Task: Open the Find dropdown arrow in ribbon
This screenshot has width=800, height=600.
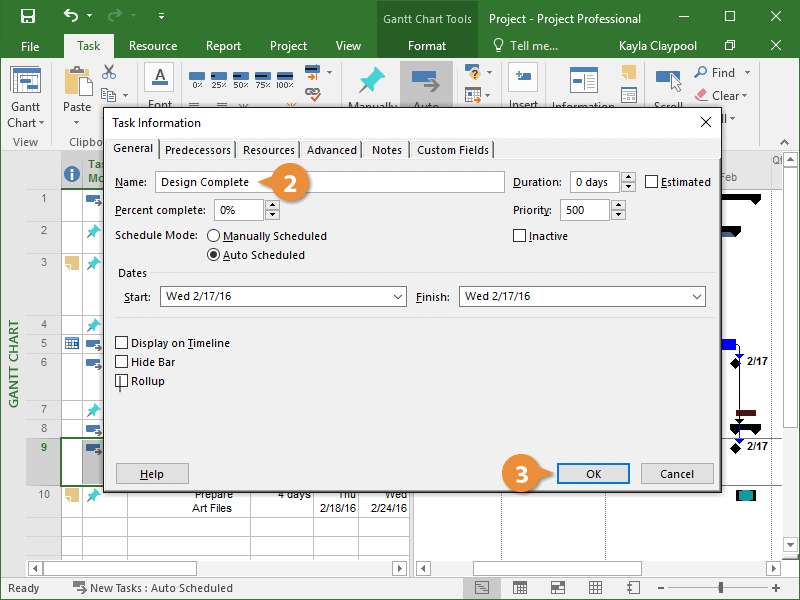Action: 747,73
